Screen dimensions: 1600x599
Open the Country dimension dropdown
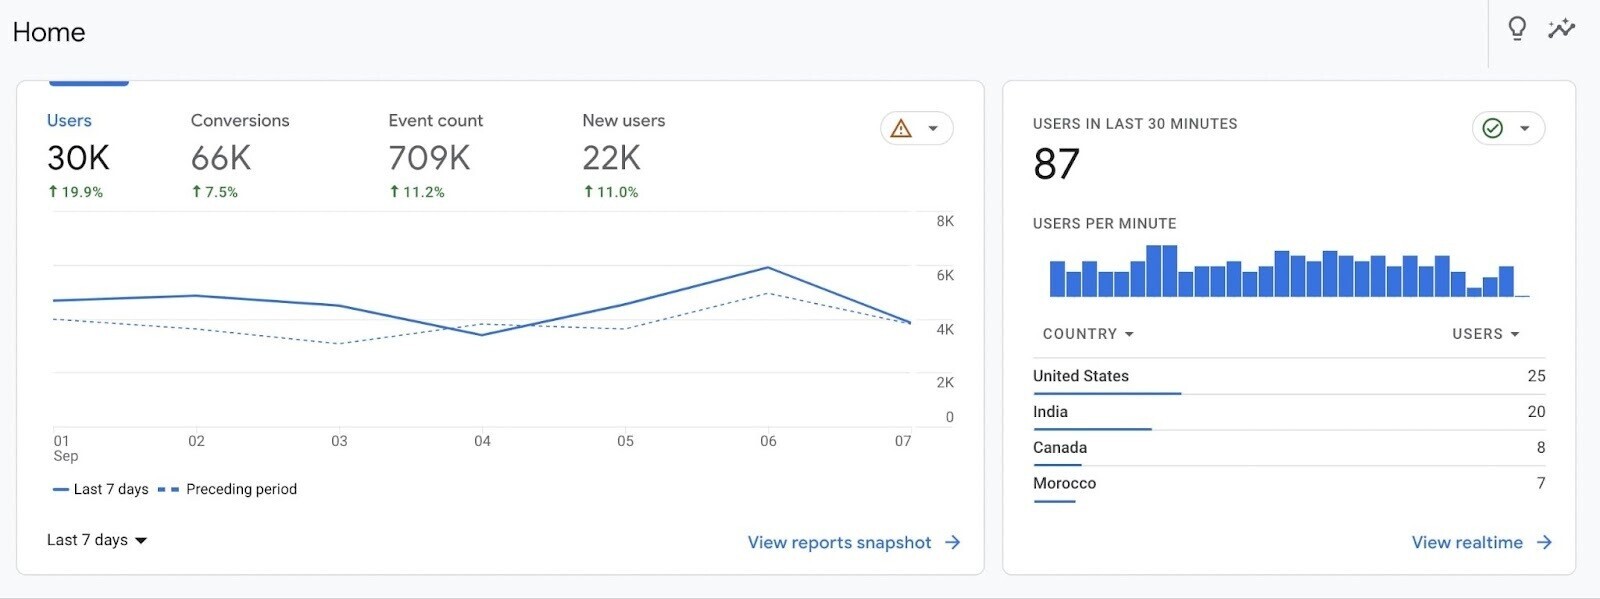[1088, 334]
